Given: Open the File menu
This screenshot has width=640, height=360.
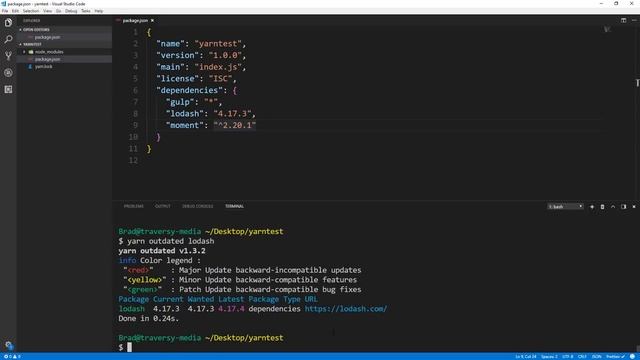Looking at the screenshot, I should (x=5, y=11).
